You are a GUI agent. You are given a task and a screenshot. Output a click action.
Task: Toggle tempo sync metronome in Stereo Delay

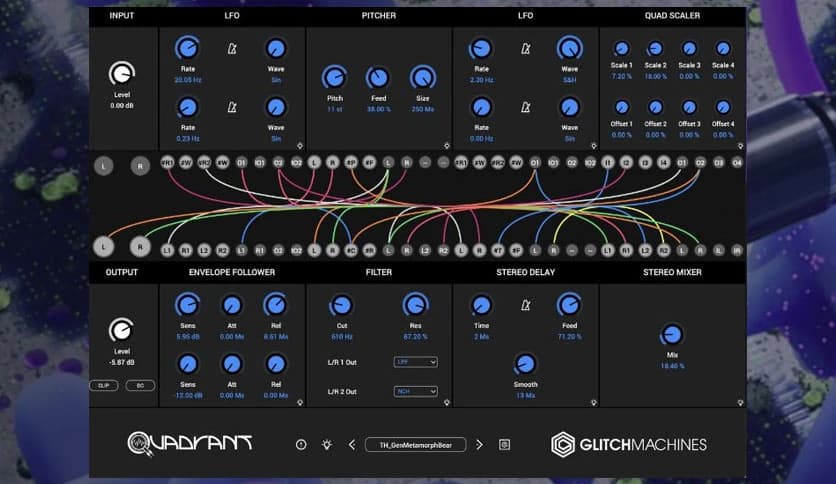coord(526,305)
